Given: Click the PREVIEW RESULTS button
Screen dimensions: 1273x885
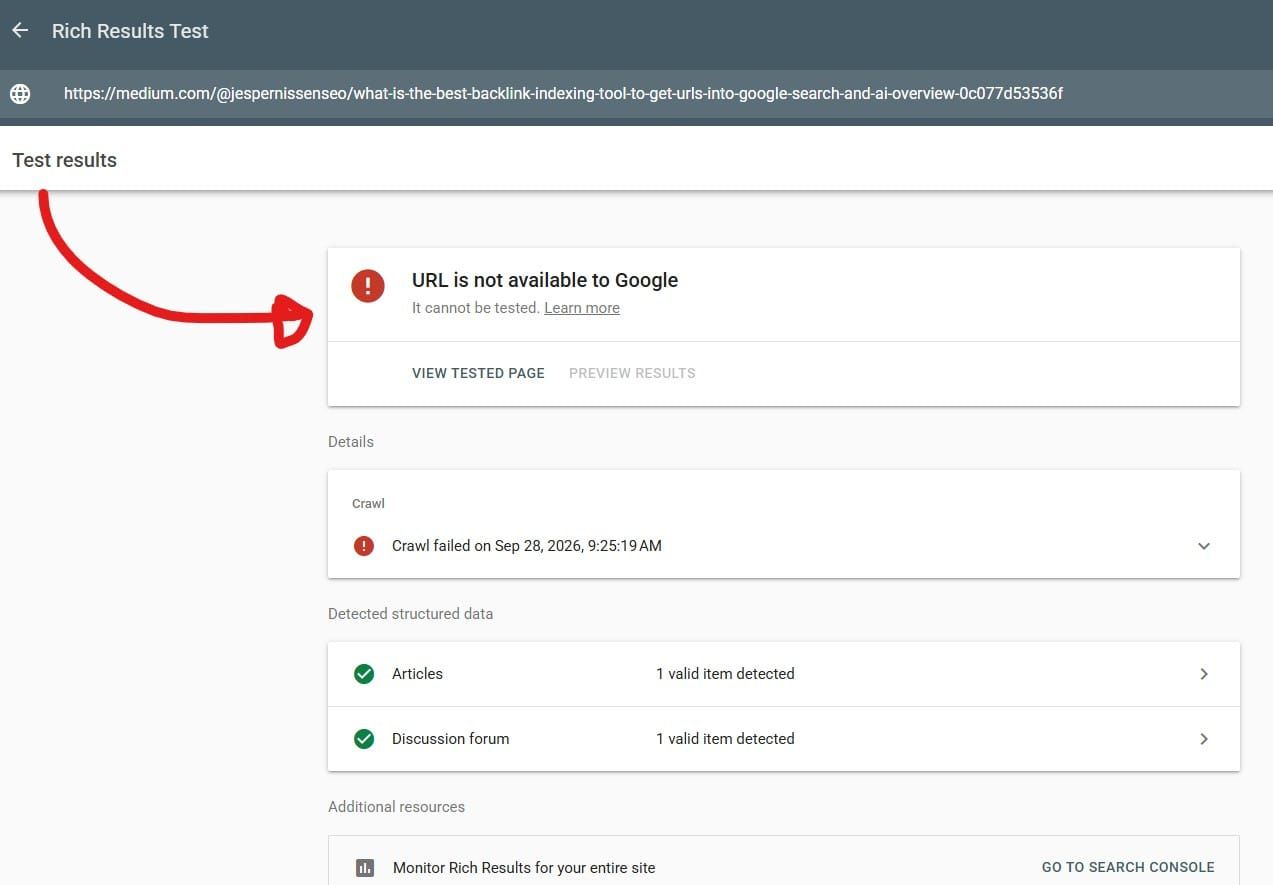Looking at the screenshot, I should click(x=632, y=373).
